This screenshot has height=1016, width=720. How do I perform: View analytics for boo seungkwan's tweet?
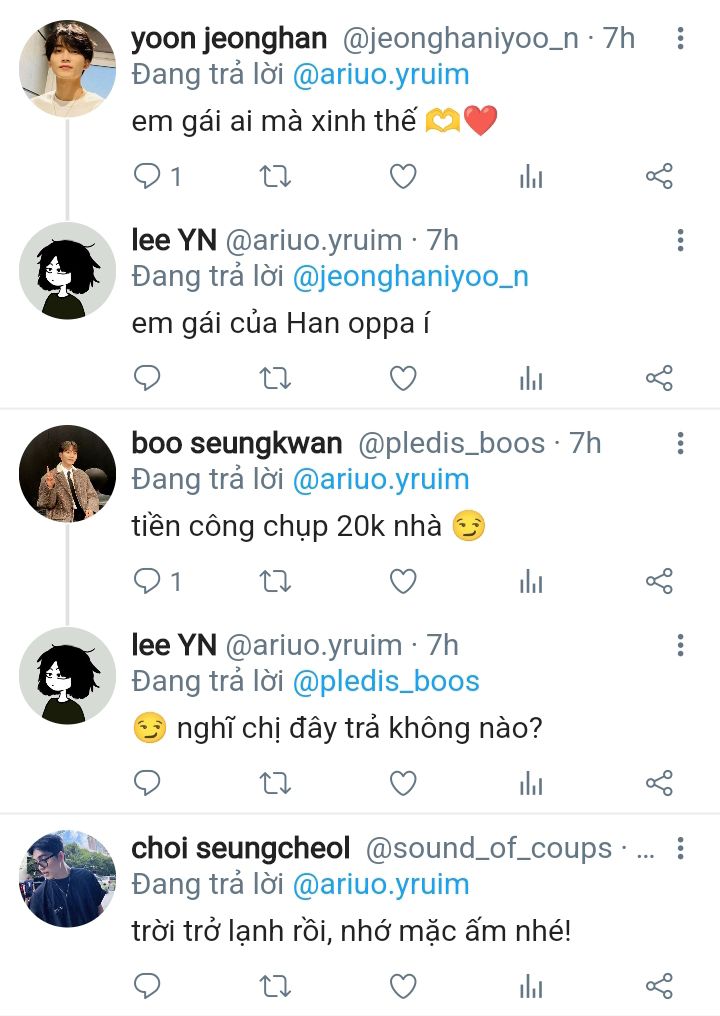[531, 581]
